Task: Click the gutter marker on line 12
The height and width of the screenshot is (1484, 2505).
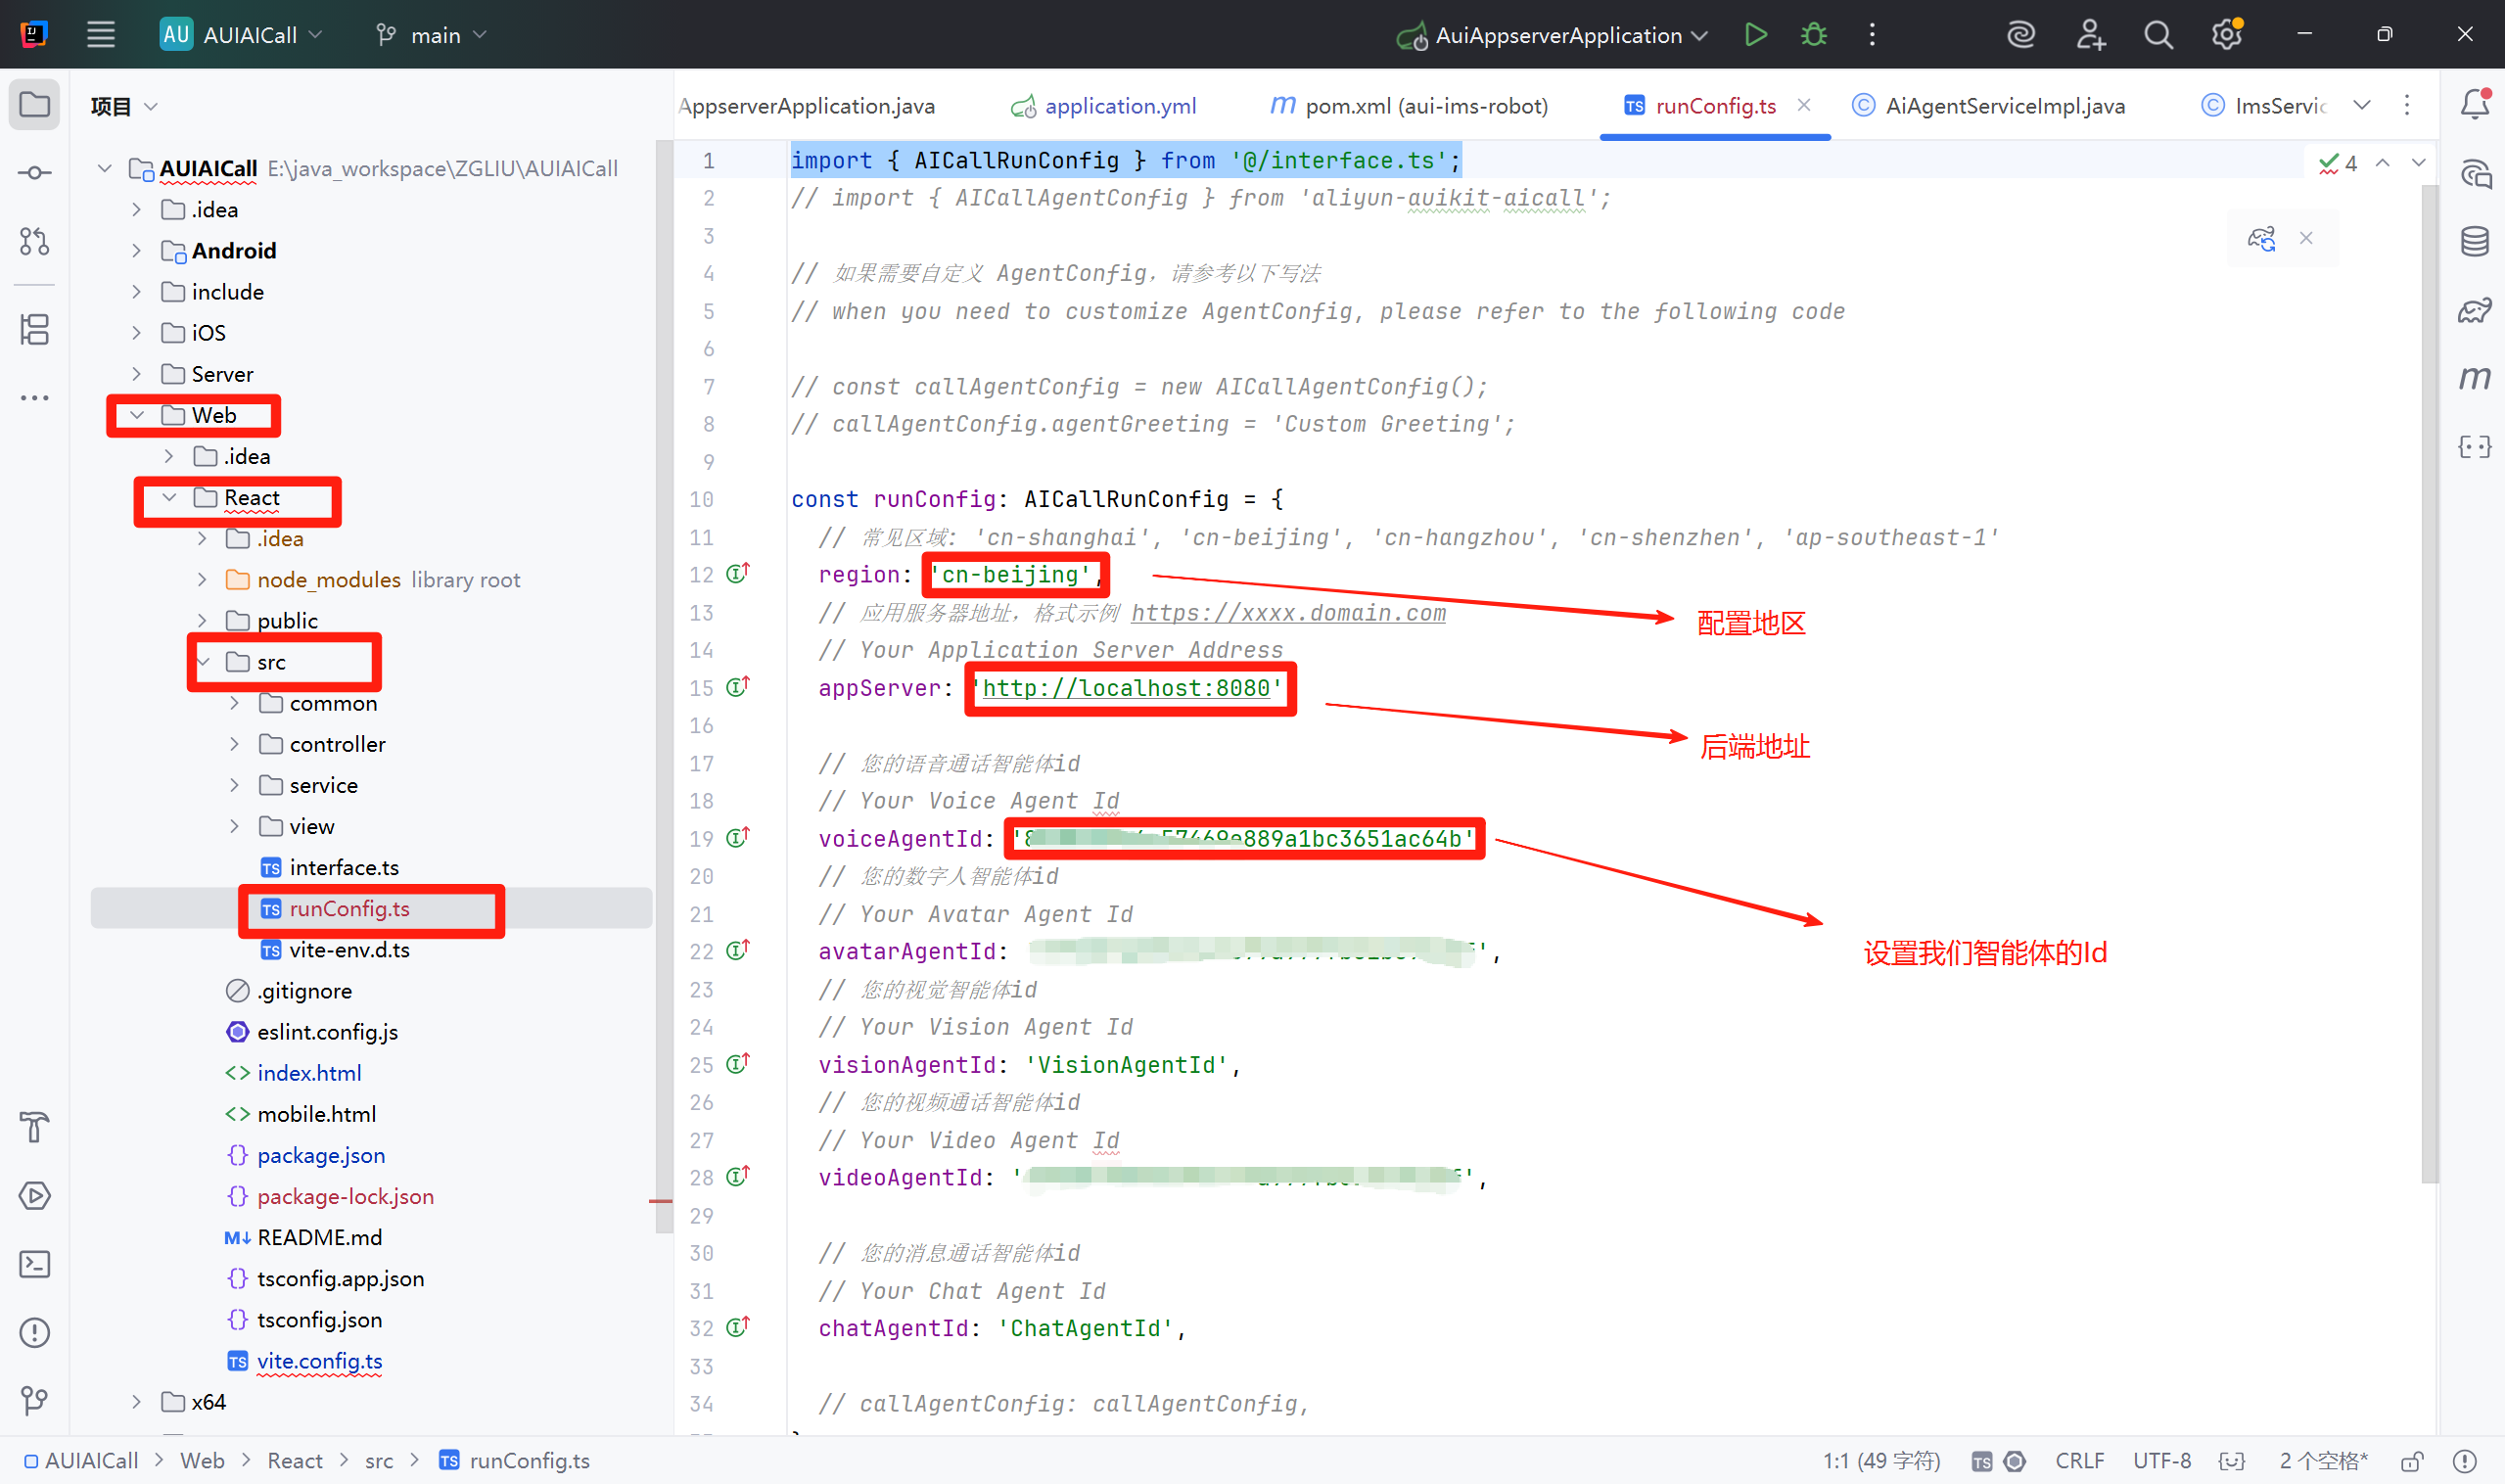Action: (738, 574)
